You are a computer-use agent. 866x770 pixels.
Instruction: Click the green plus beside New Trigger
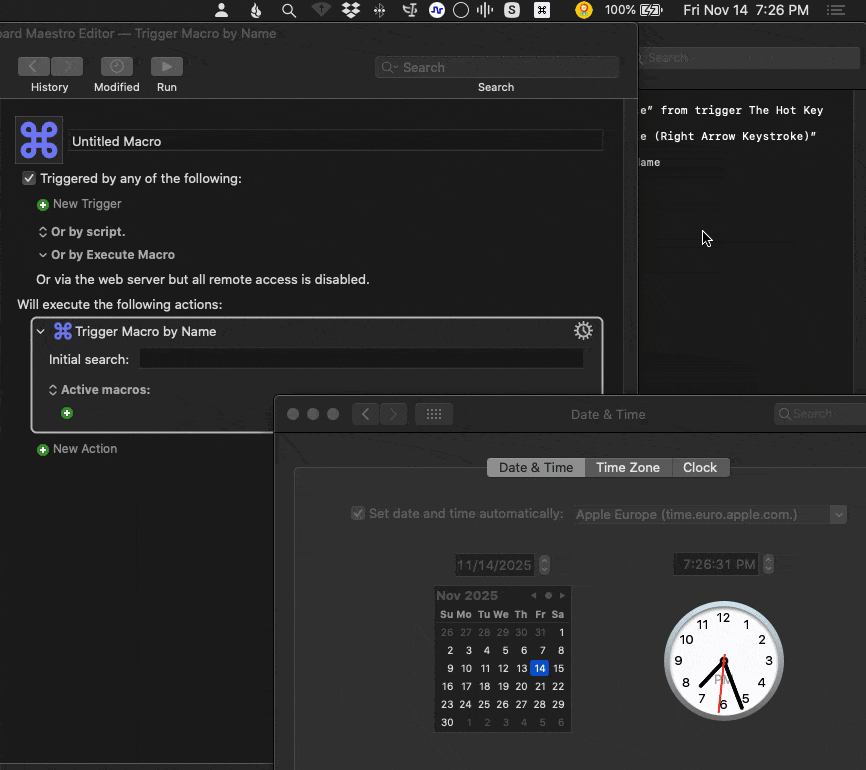(x=43, y=205)
